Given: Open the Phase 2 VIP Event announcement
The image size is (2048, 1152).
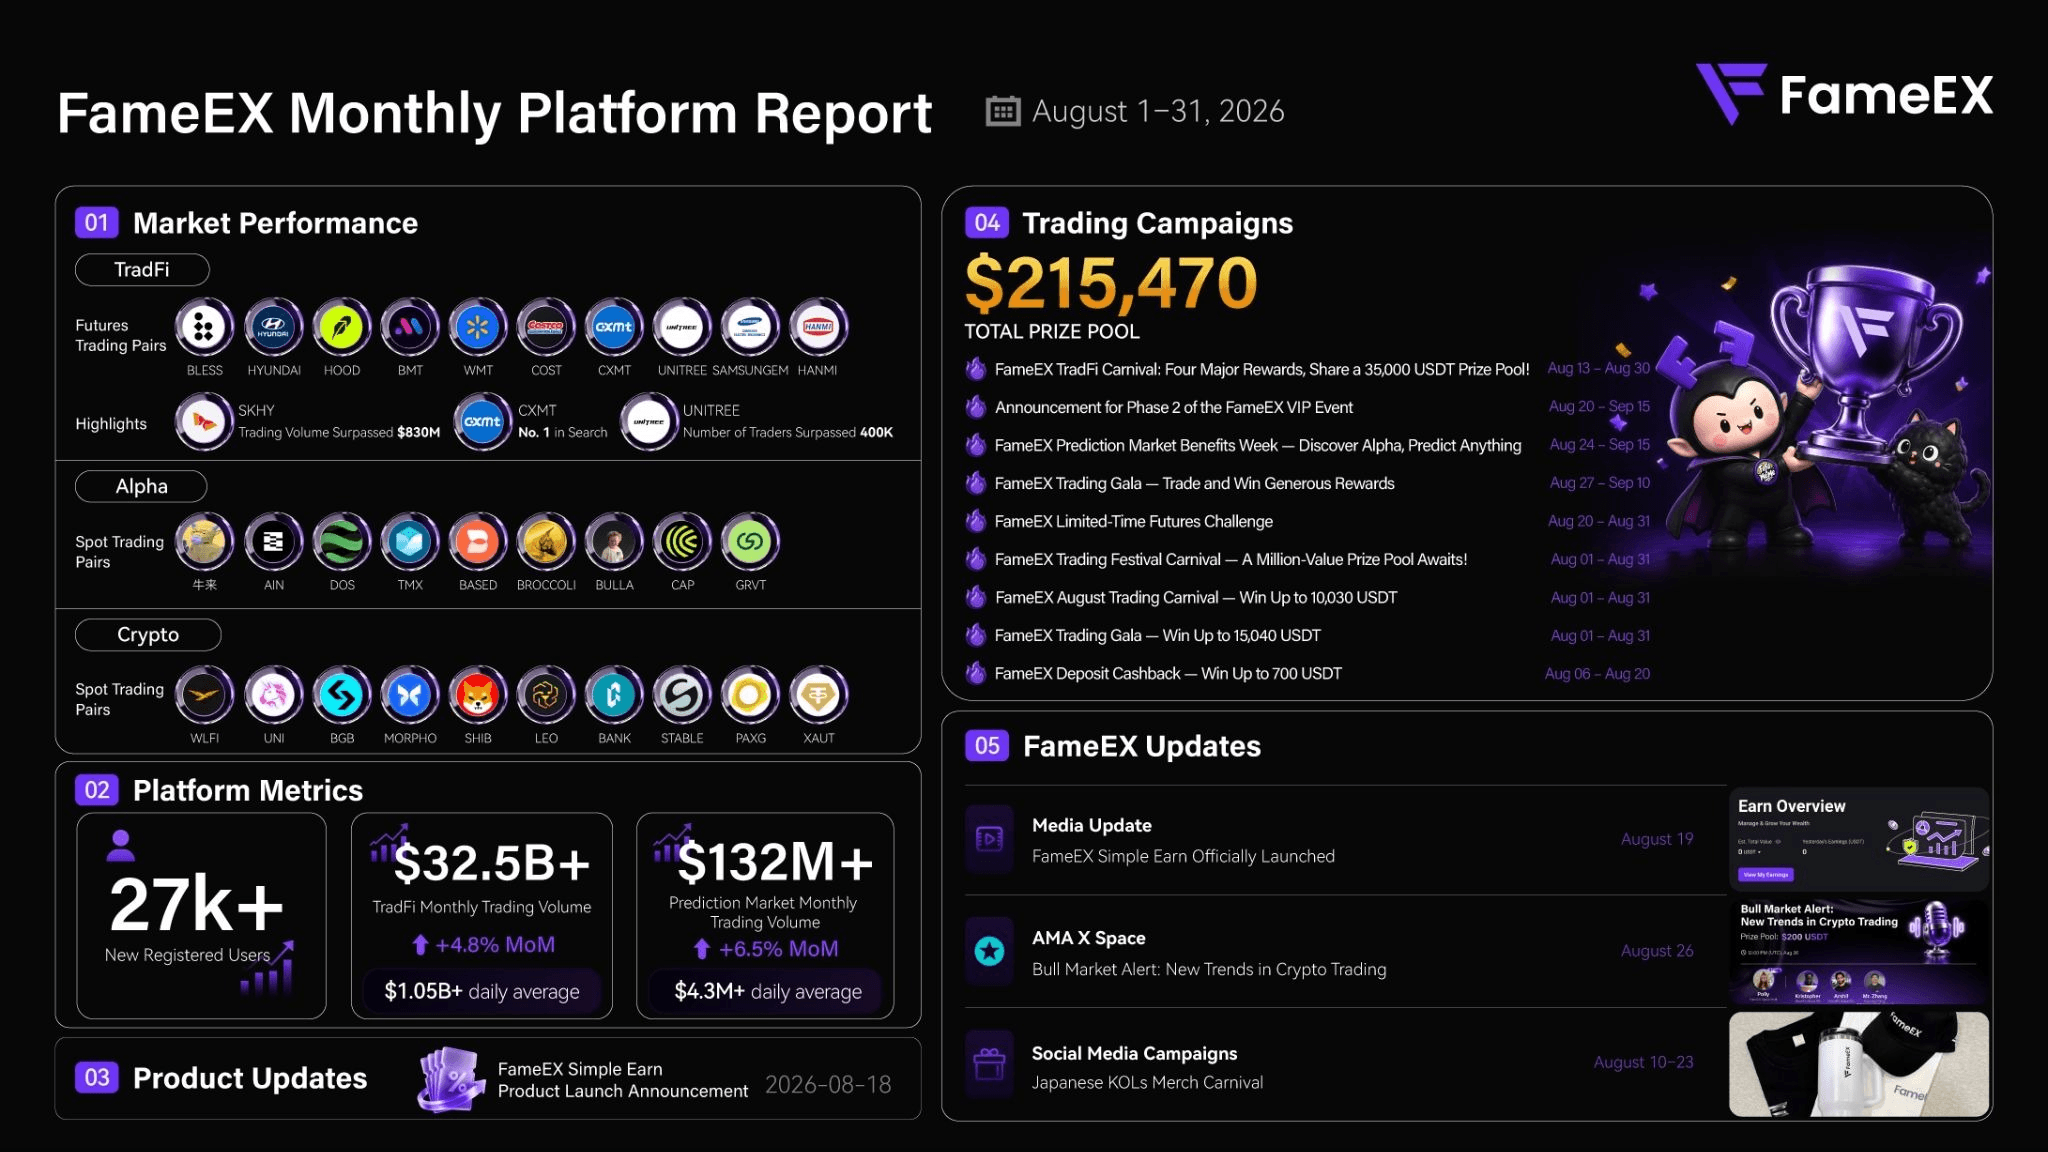Looking at the screenshot, I should (1307, 407).
